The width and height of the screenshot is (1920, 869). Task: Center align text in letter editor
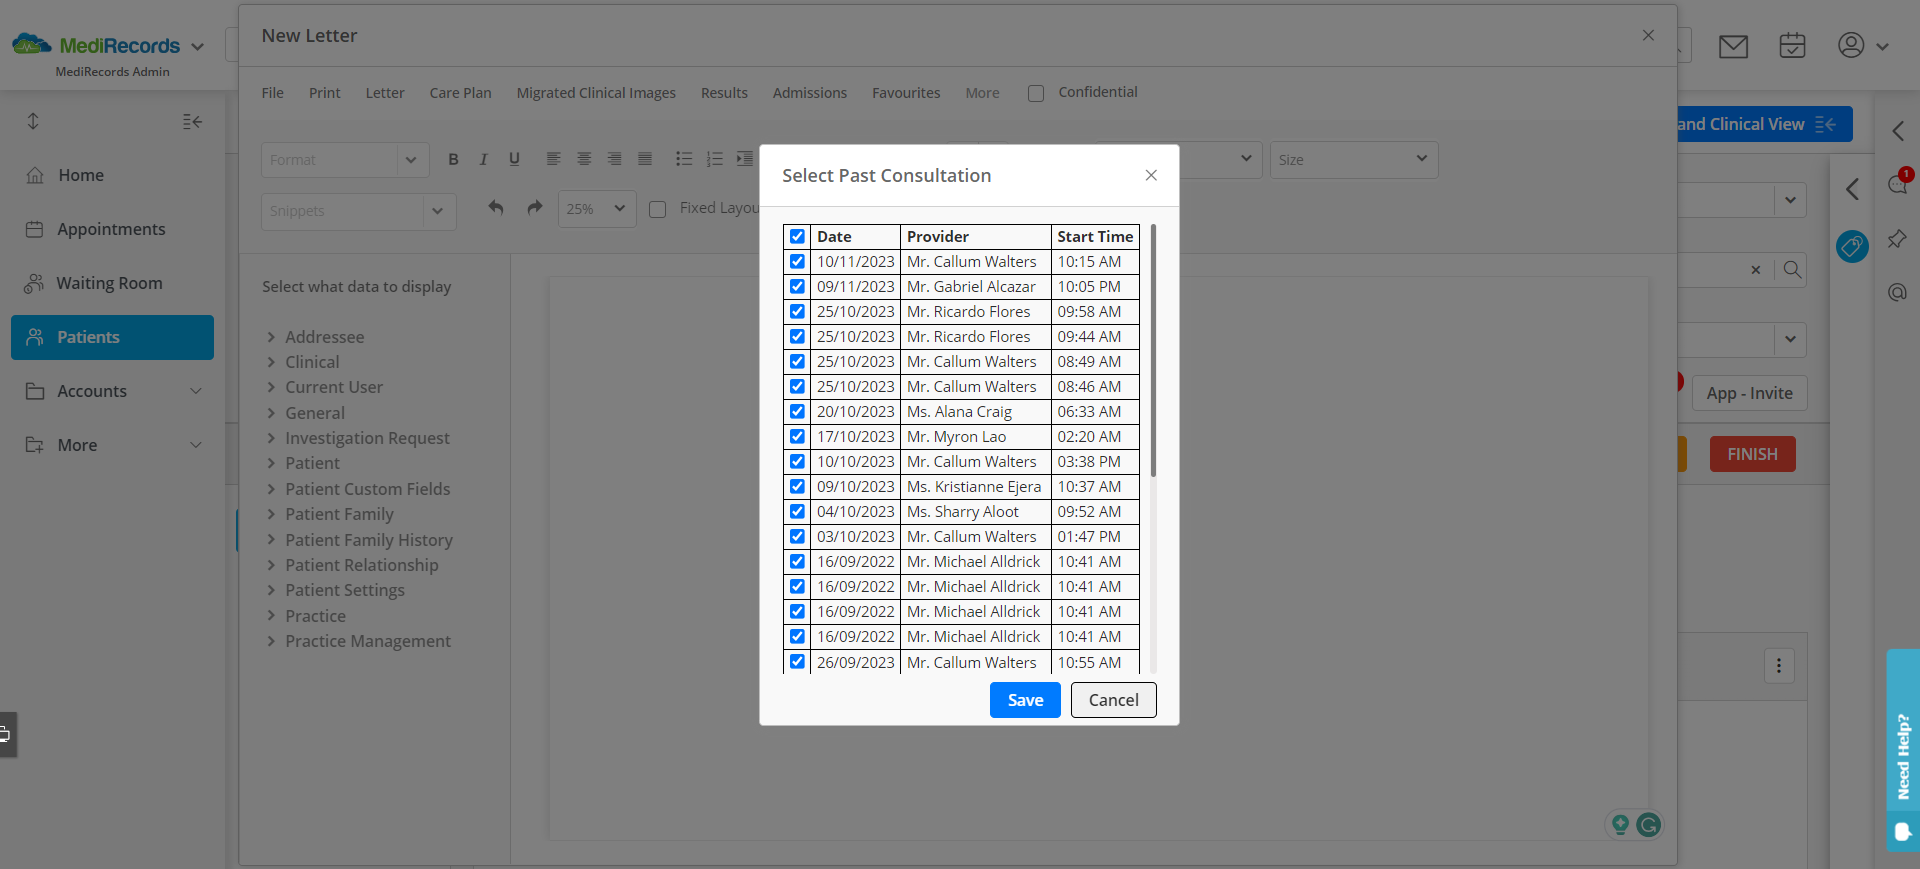click(x=584, y=159)
